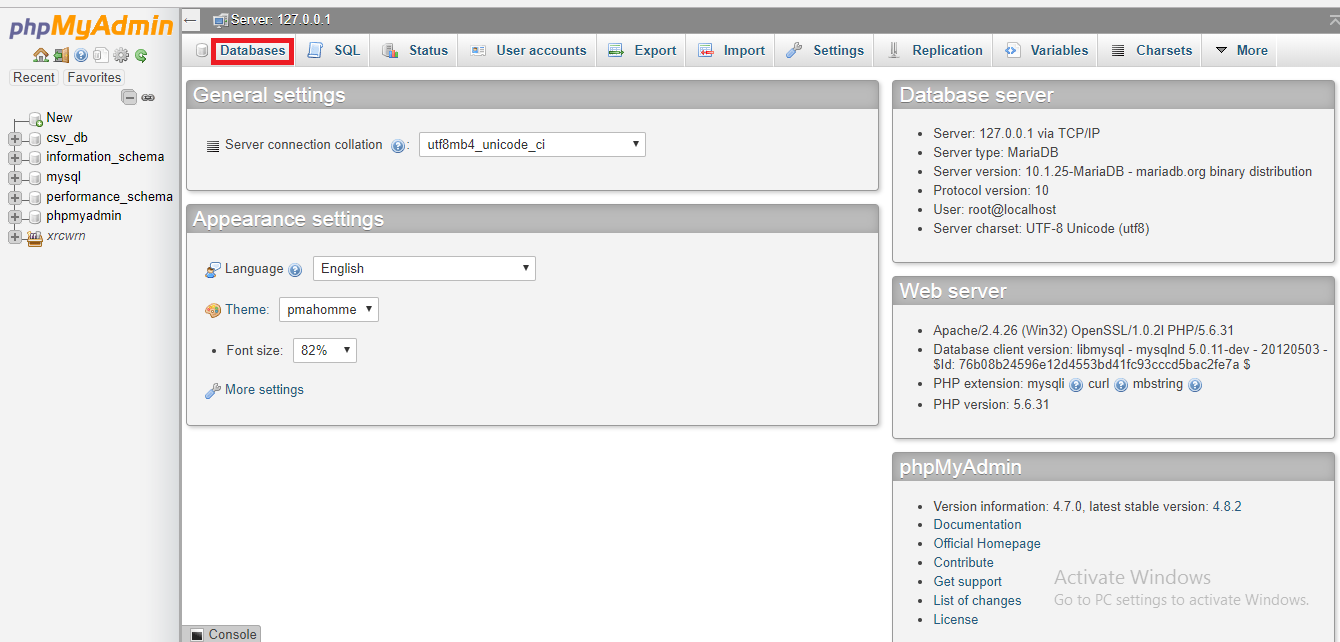Click the Console terminal icon
Screen dimensions: 1340x642
195,634
